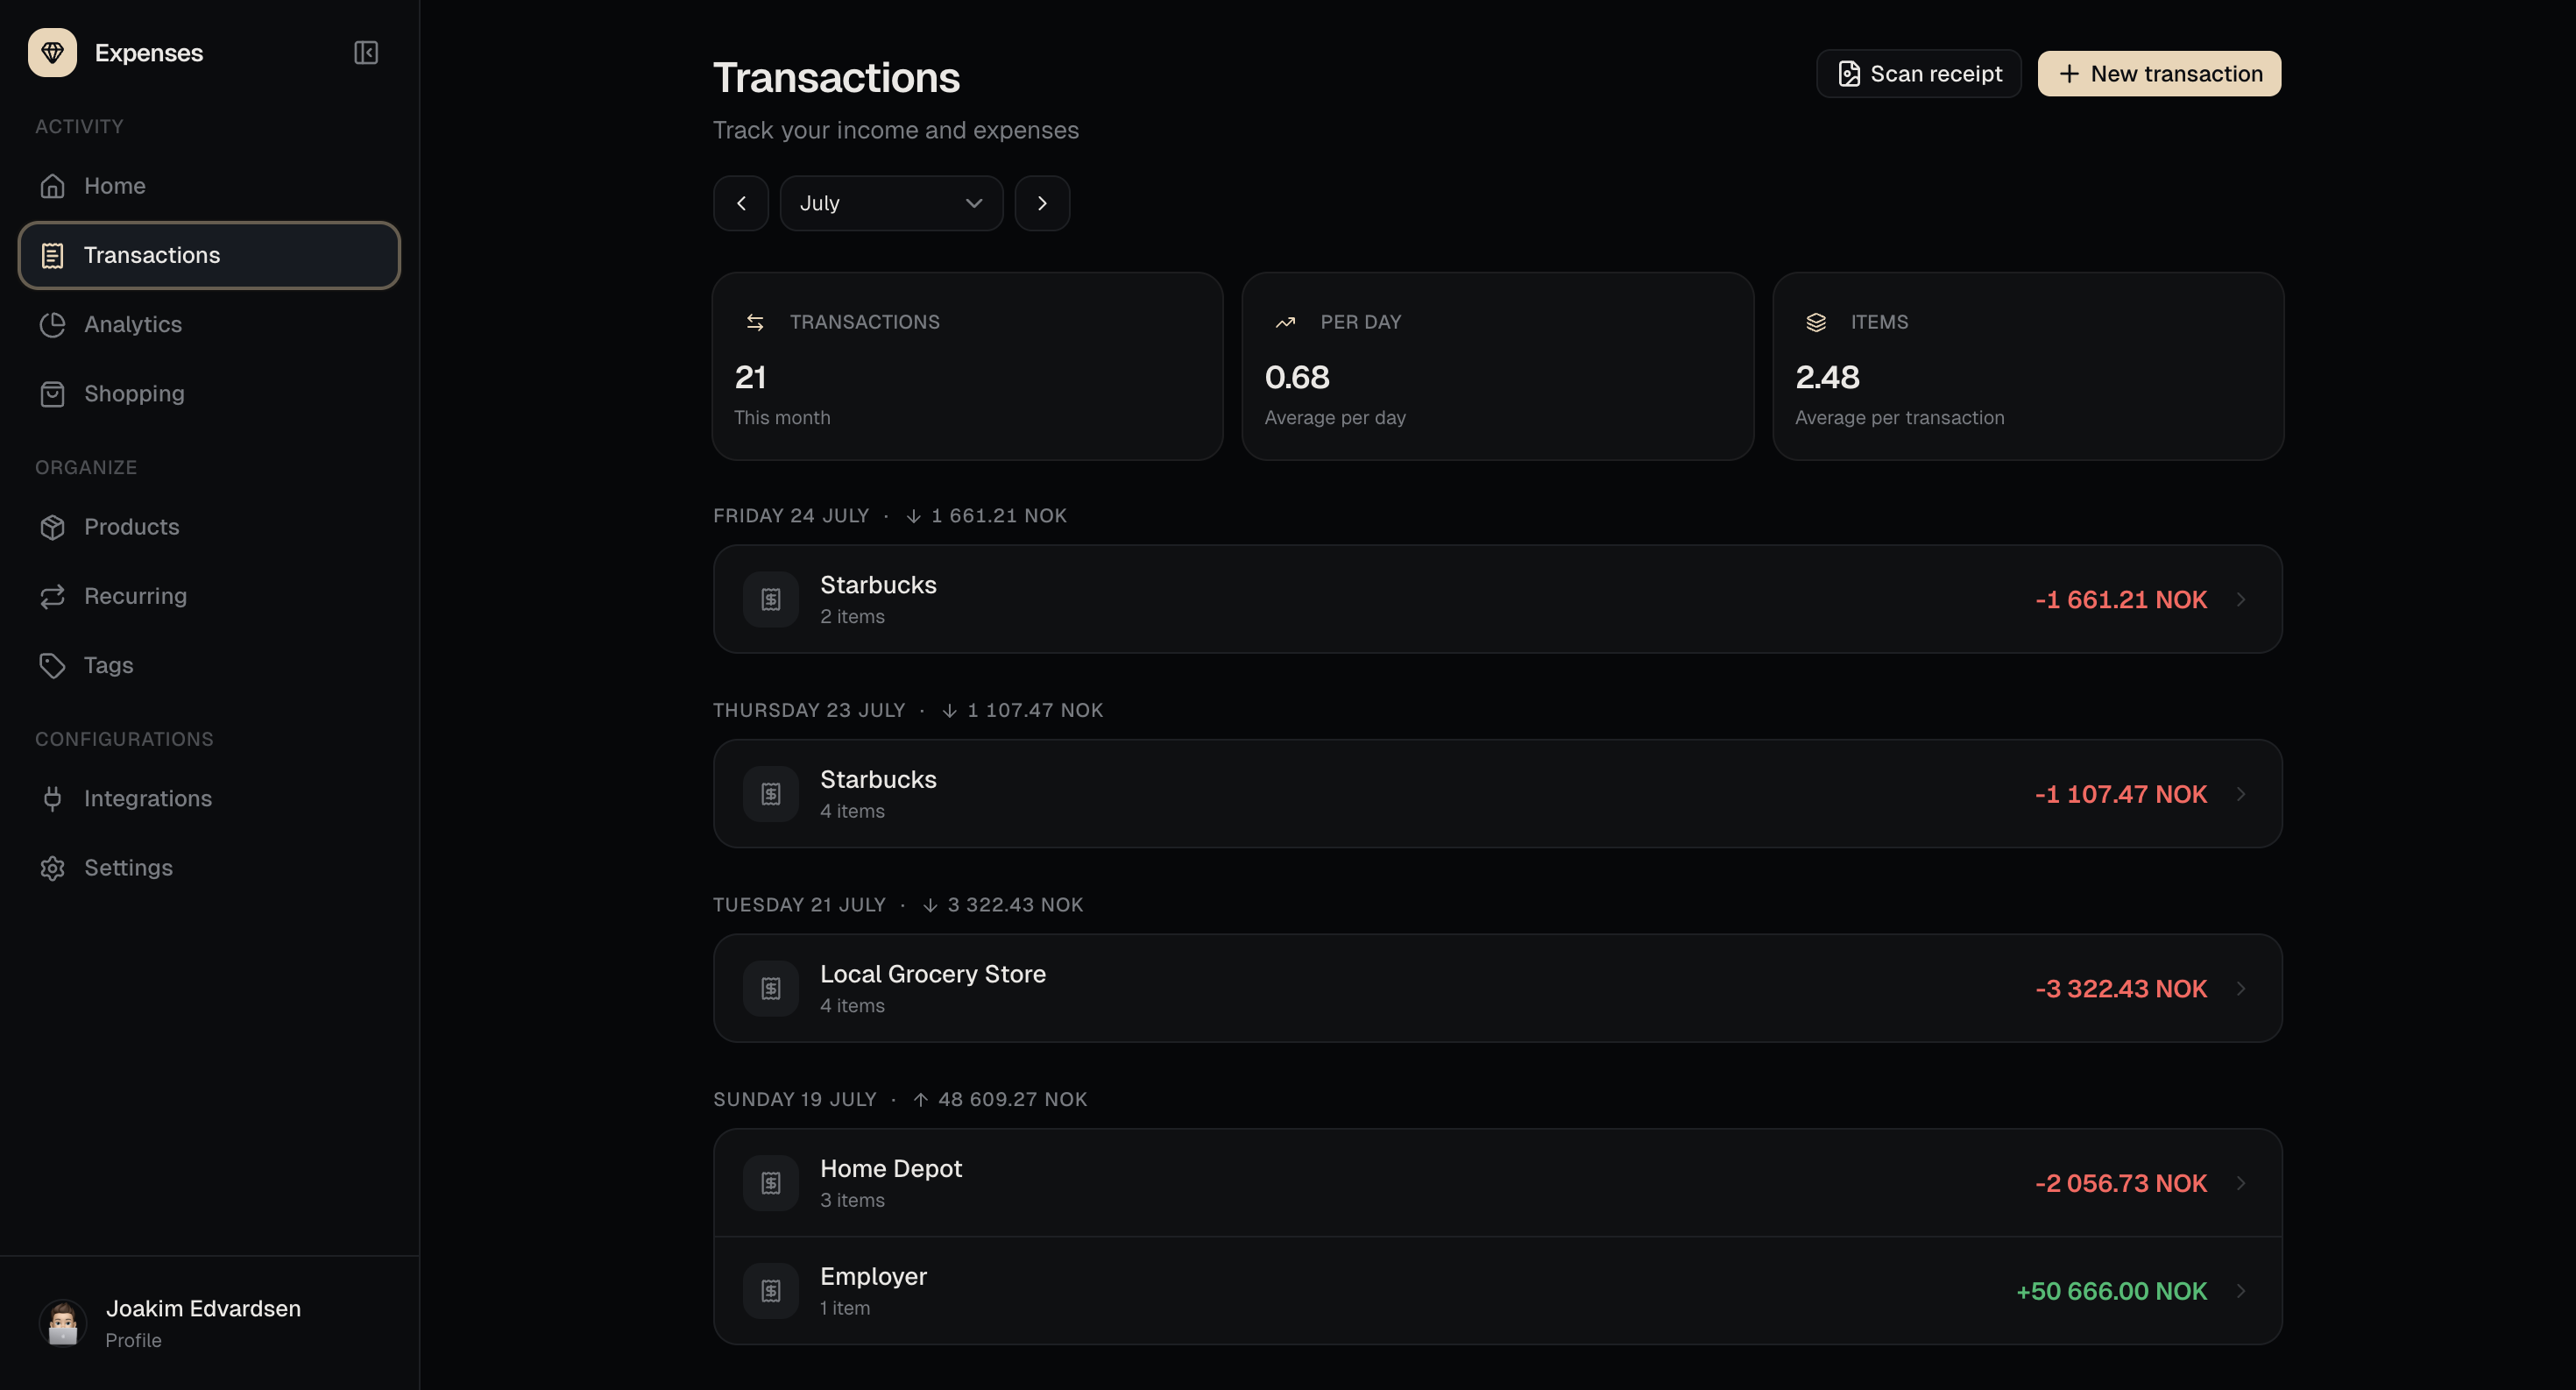
Task: Click the Recurring arrows icon
Action: click(52, 596)
